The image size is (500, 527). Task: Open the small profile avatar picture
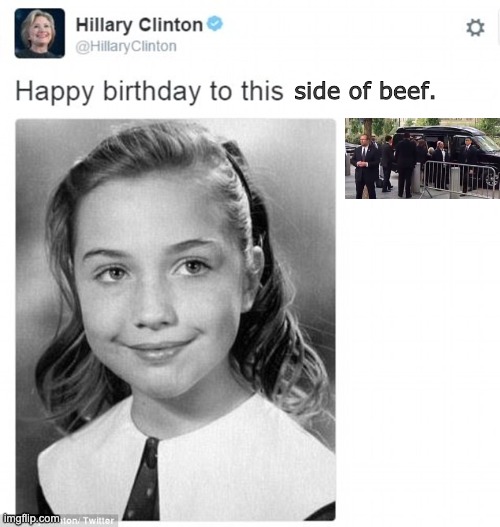coord(40,33)
